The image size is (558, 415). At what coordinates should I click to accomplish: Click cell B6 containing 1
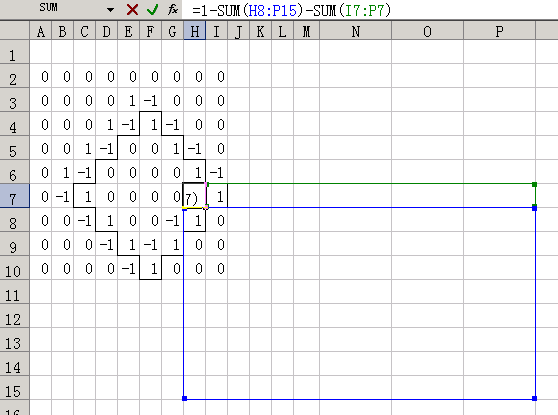point(63,172)
